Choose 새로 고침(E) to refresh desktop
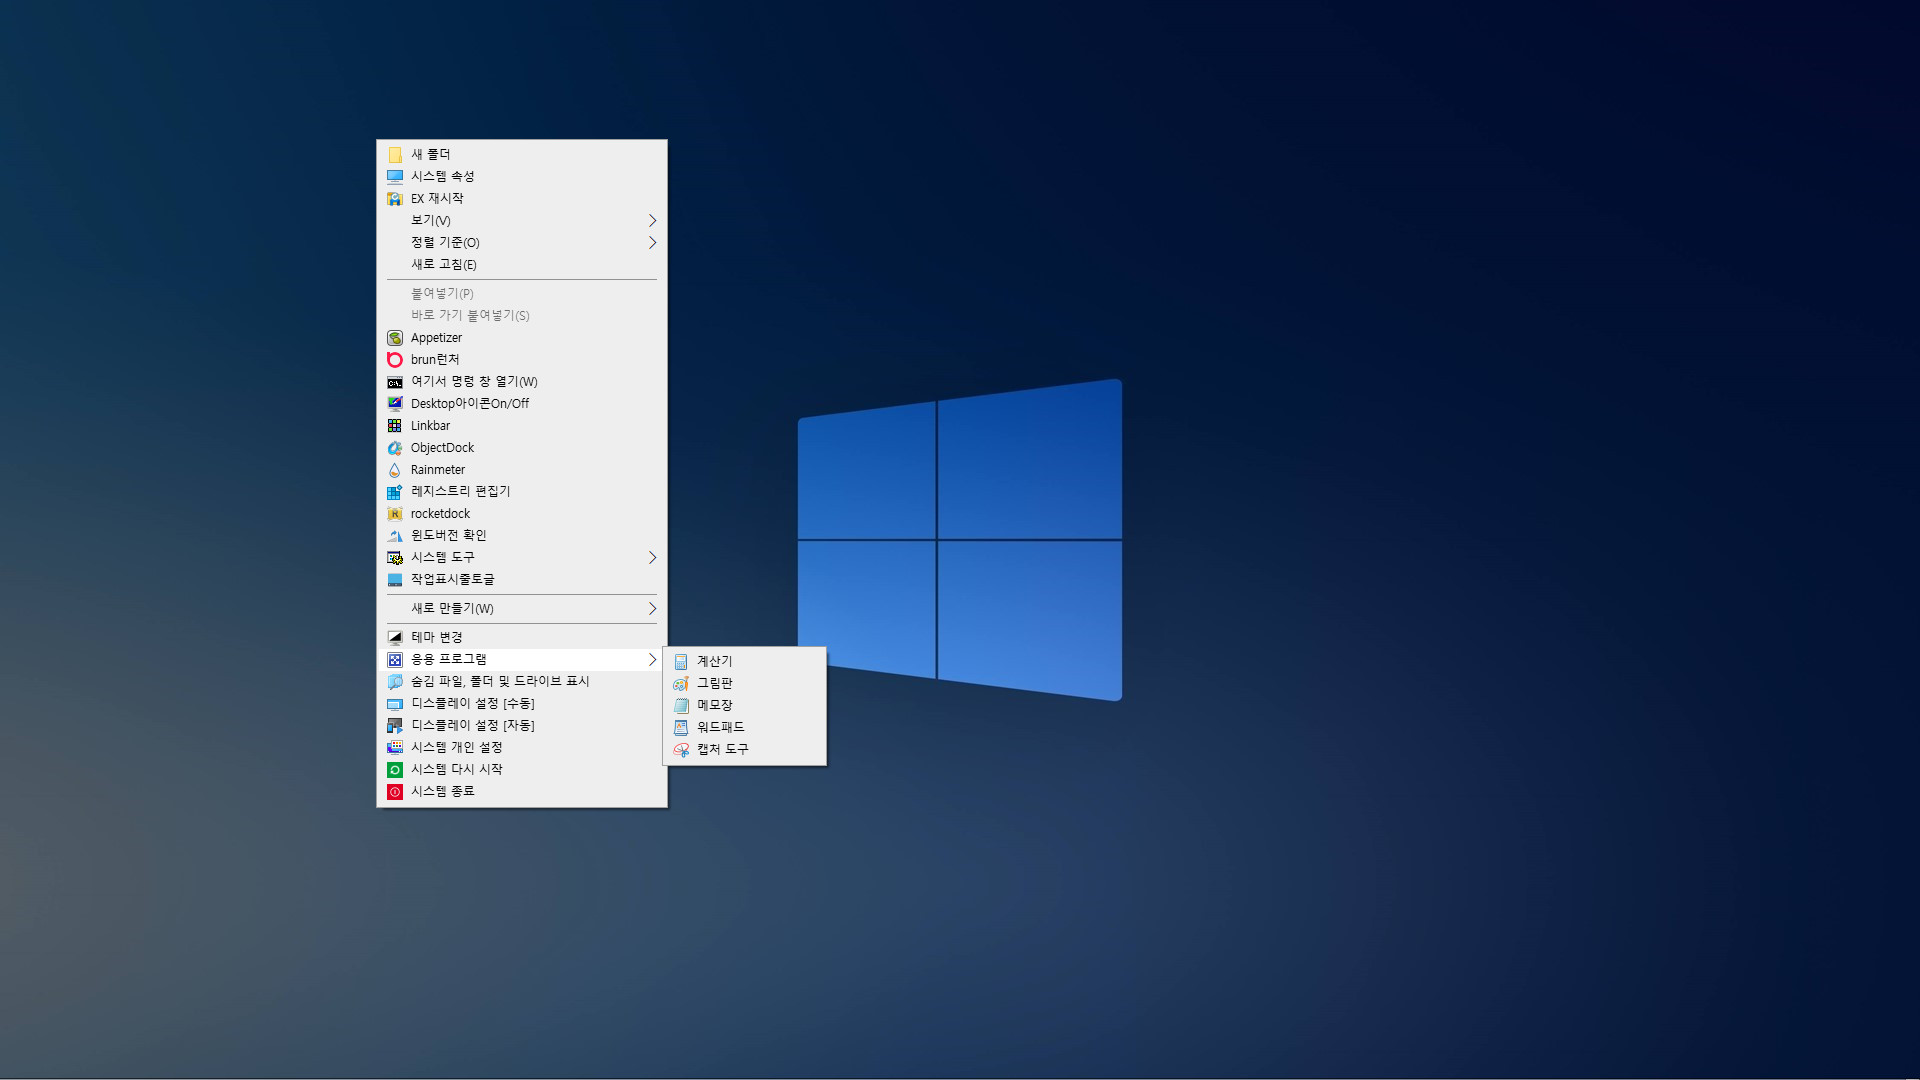The image size is (1920, 1080). (x=521, y=264)
